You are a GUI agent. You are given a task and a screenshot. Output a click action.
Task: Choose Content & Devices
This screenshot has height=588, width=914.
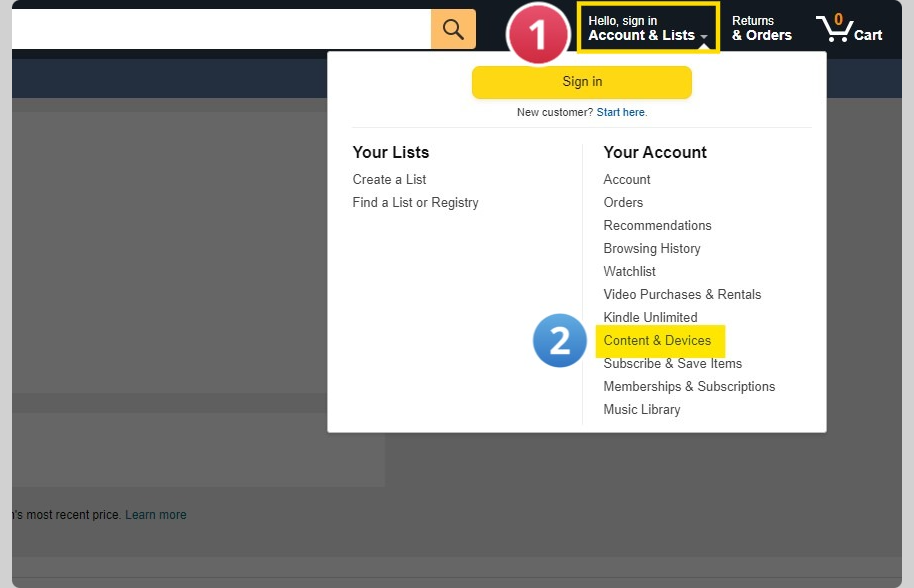[x=658, y=340]
